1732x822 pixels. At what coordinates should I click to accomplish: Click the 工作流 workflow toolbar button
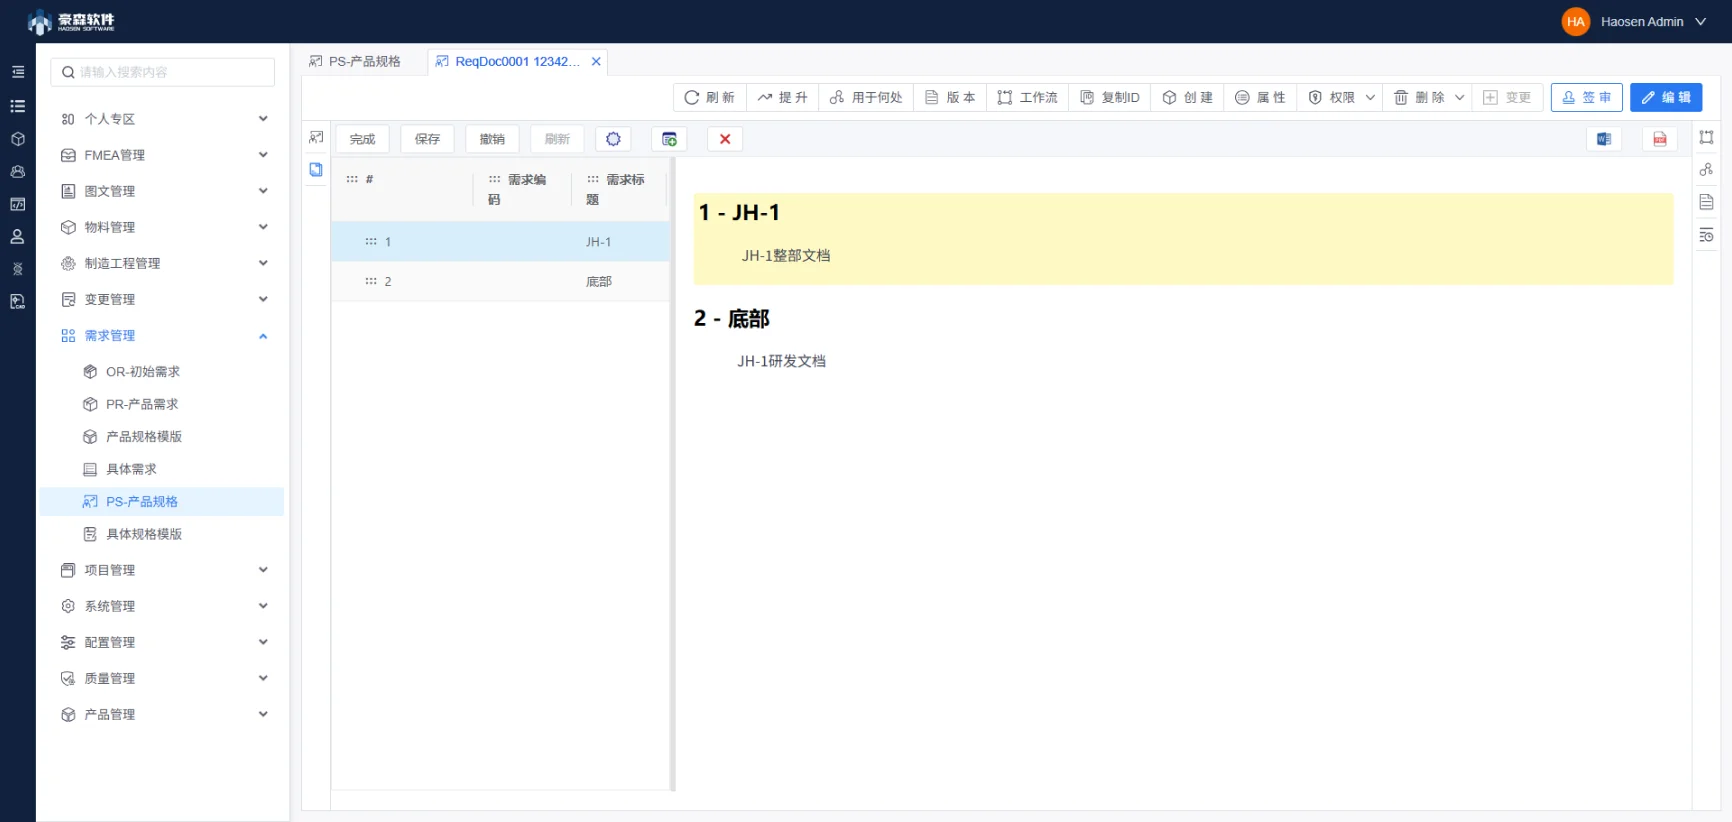click(1028, 97)
